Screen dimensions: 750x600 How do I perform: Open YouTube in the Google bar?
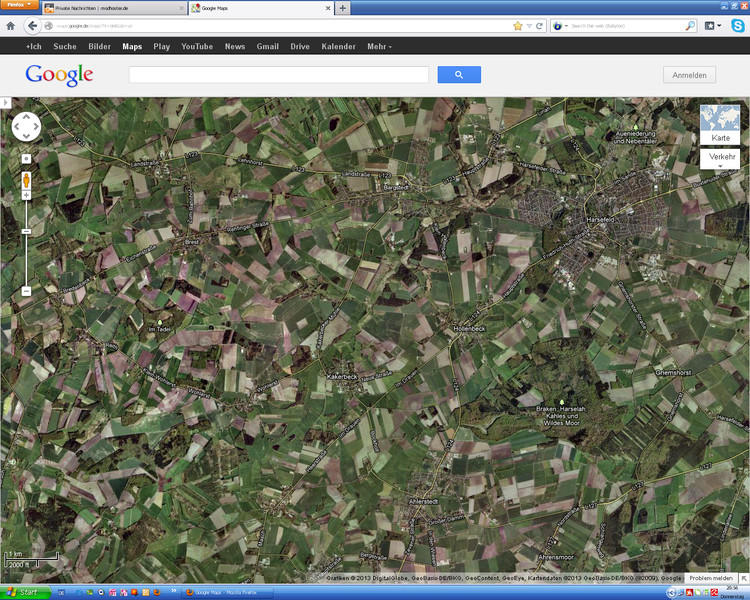(197, 46)
